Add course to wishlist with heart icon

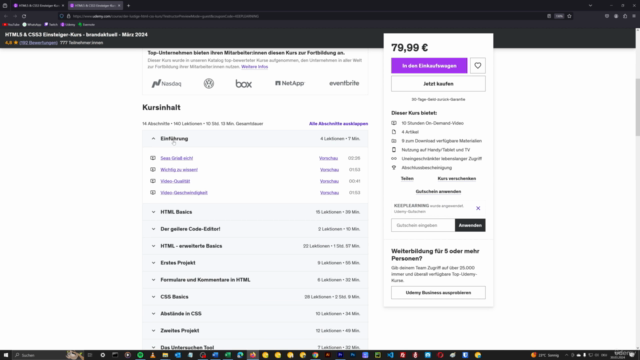(478, 66)
